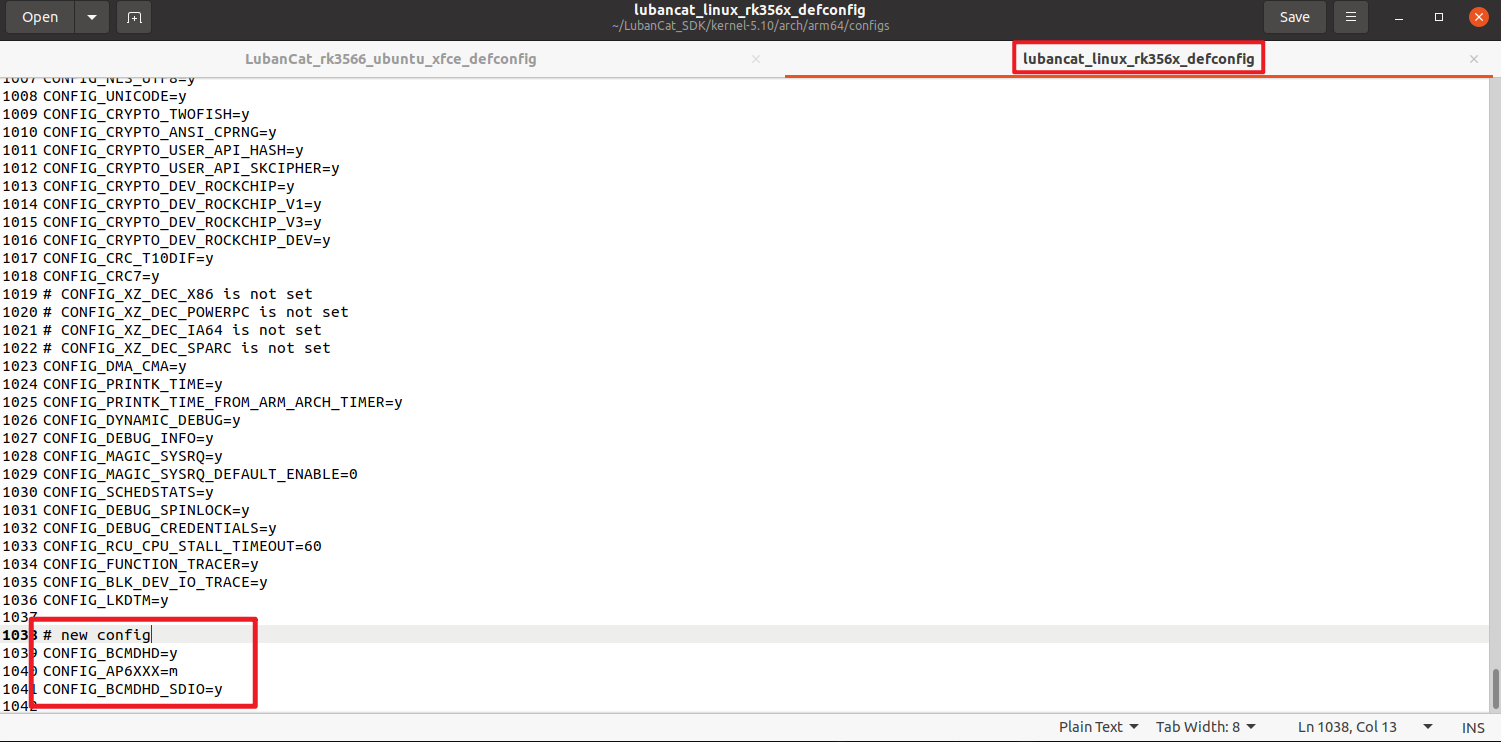Viewport: 1501px width, 742px height.
Task: Click the Open button
Action: [x=40, y=17]
